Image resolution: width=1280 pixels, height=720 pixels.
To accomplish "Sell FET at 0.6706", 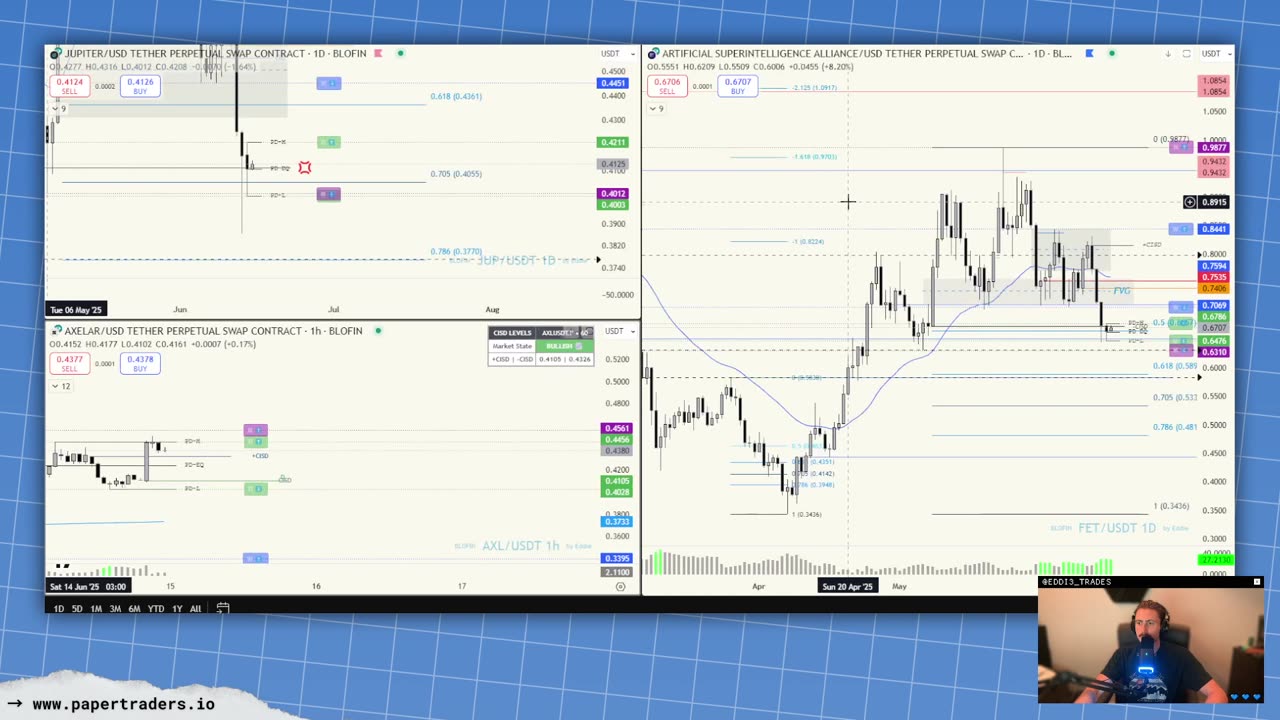I will [667, 86].
